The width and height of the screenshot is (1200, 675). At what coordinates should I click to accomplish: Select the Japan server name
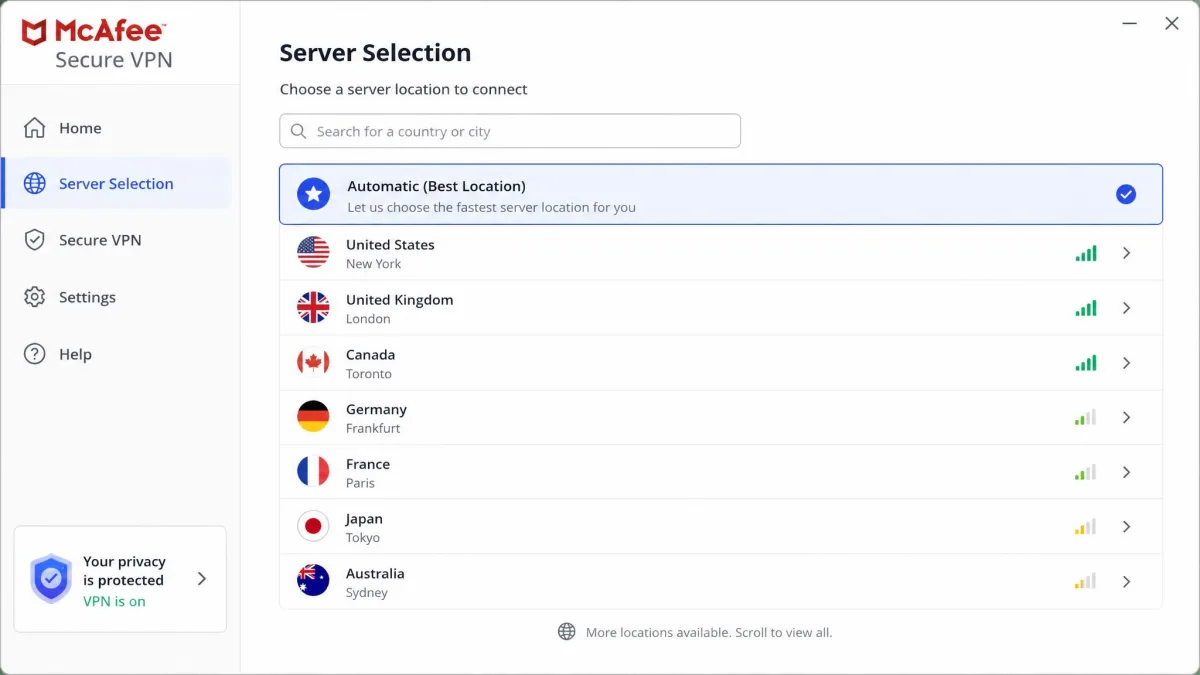pyautogui.click(x=364, y=519)
